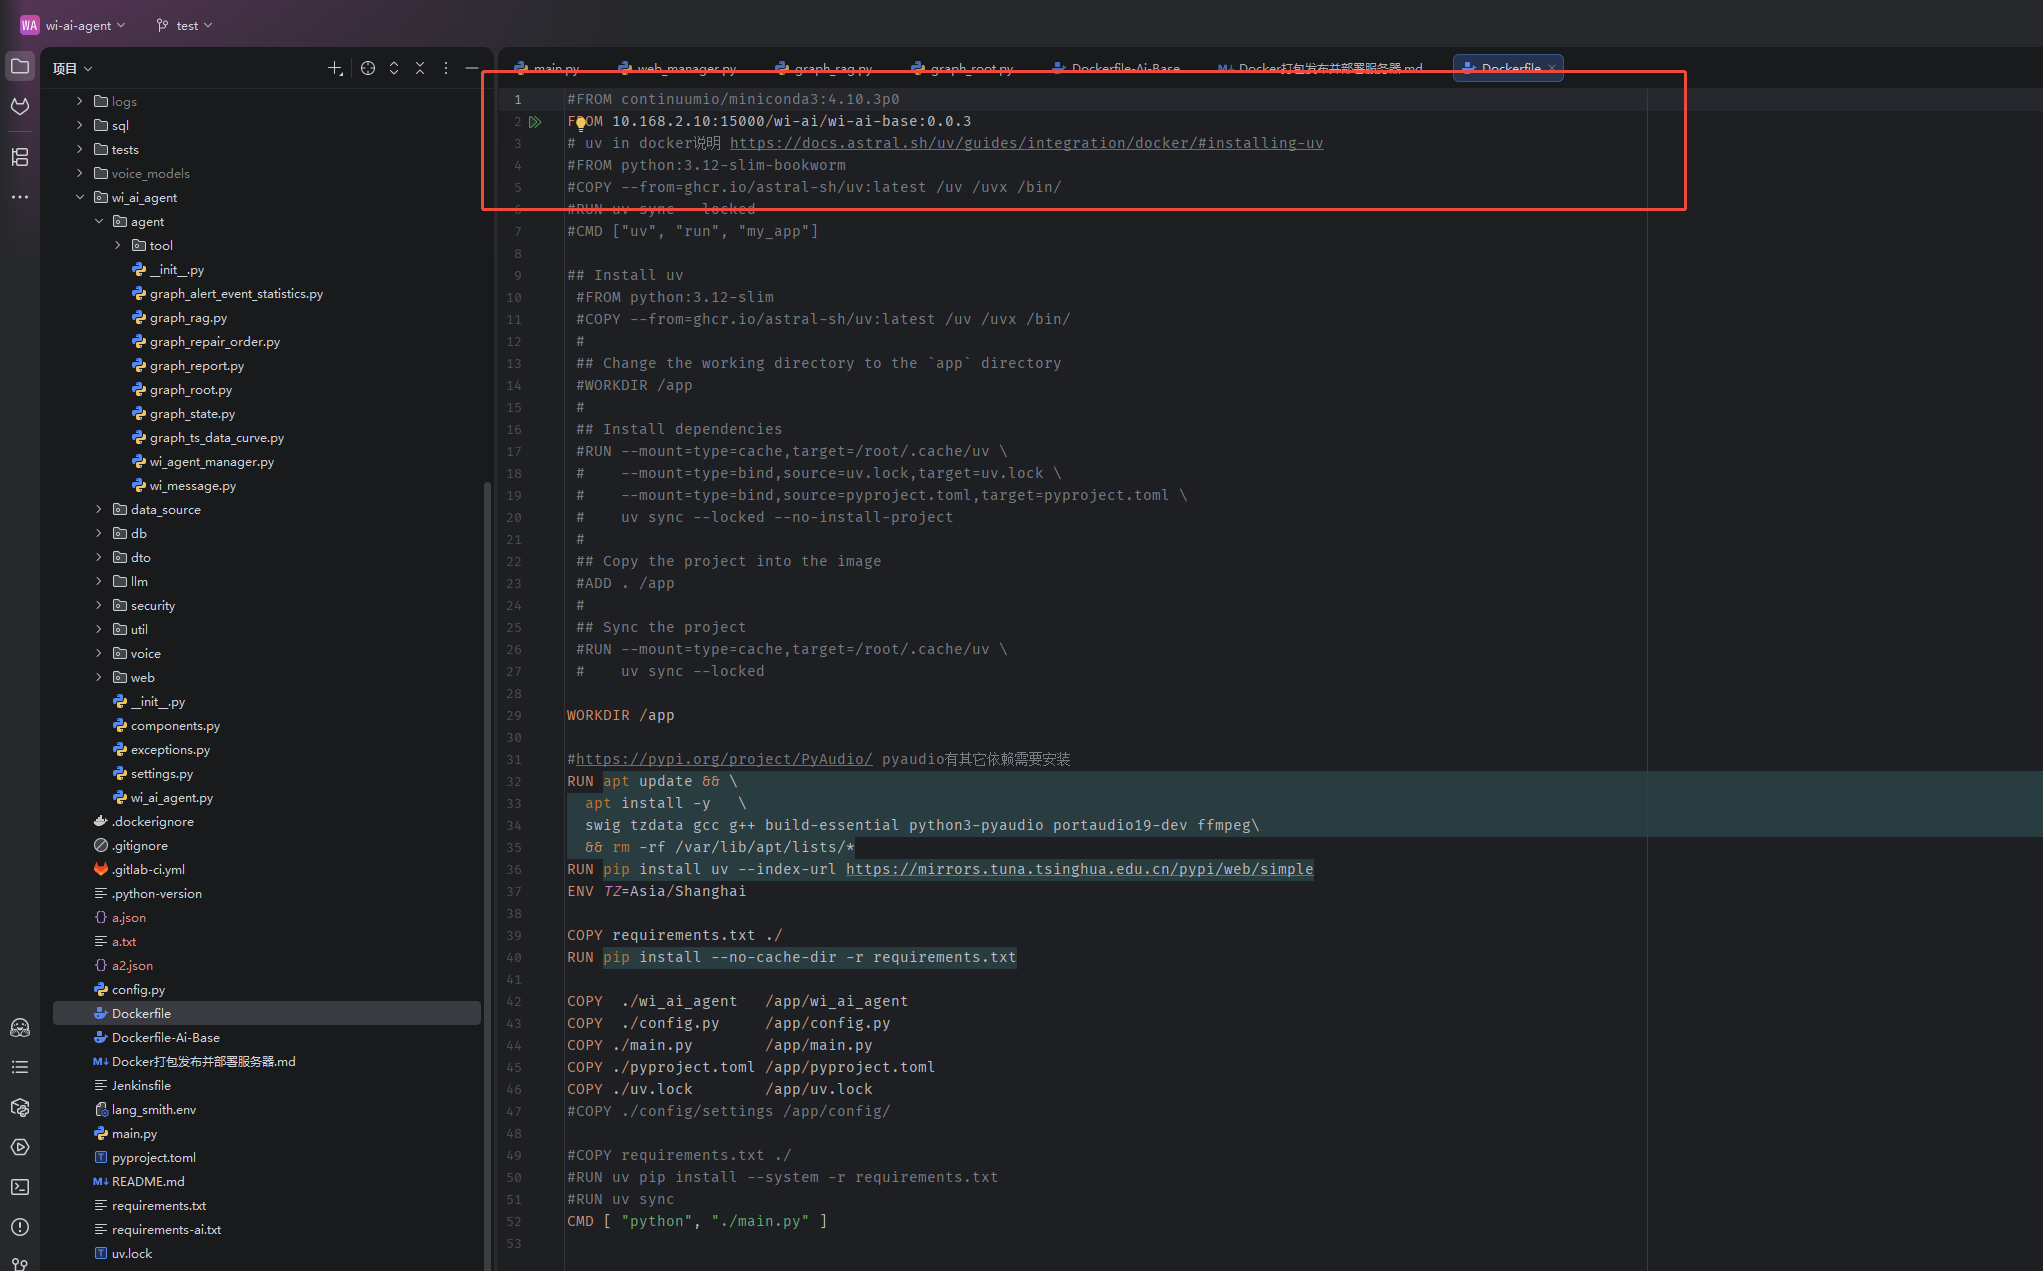Open the Problems tool window
The height and width of the screenshot is (1271, 2043).
[20, 1227]
